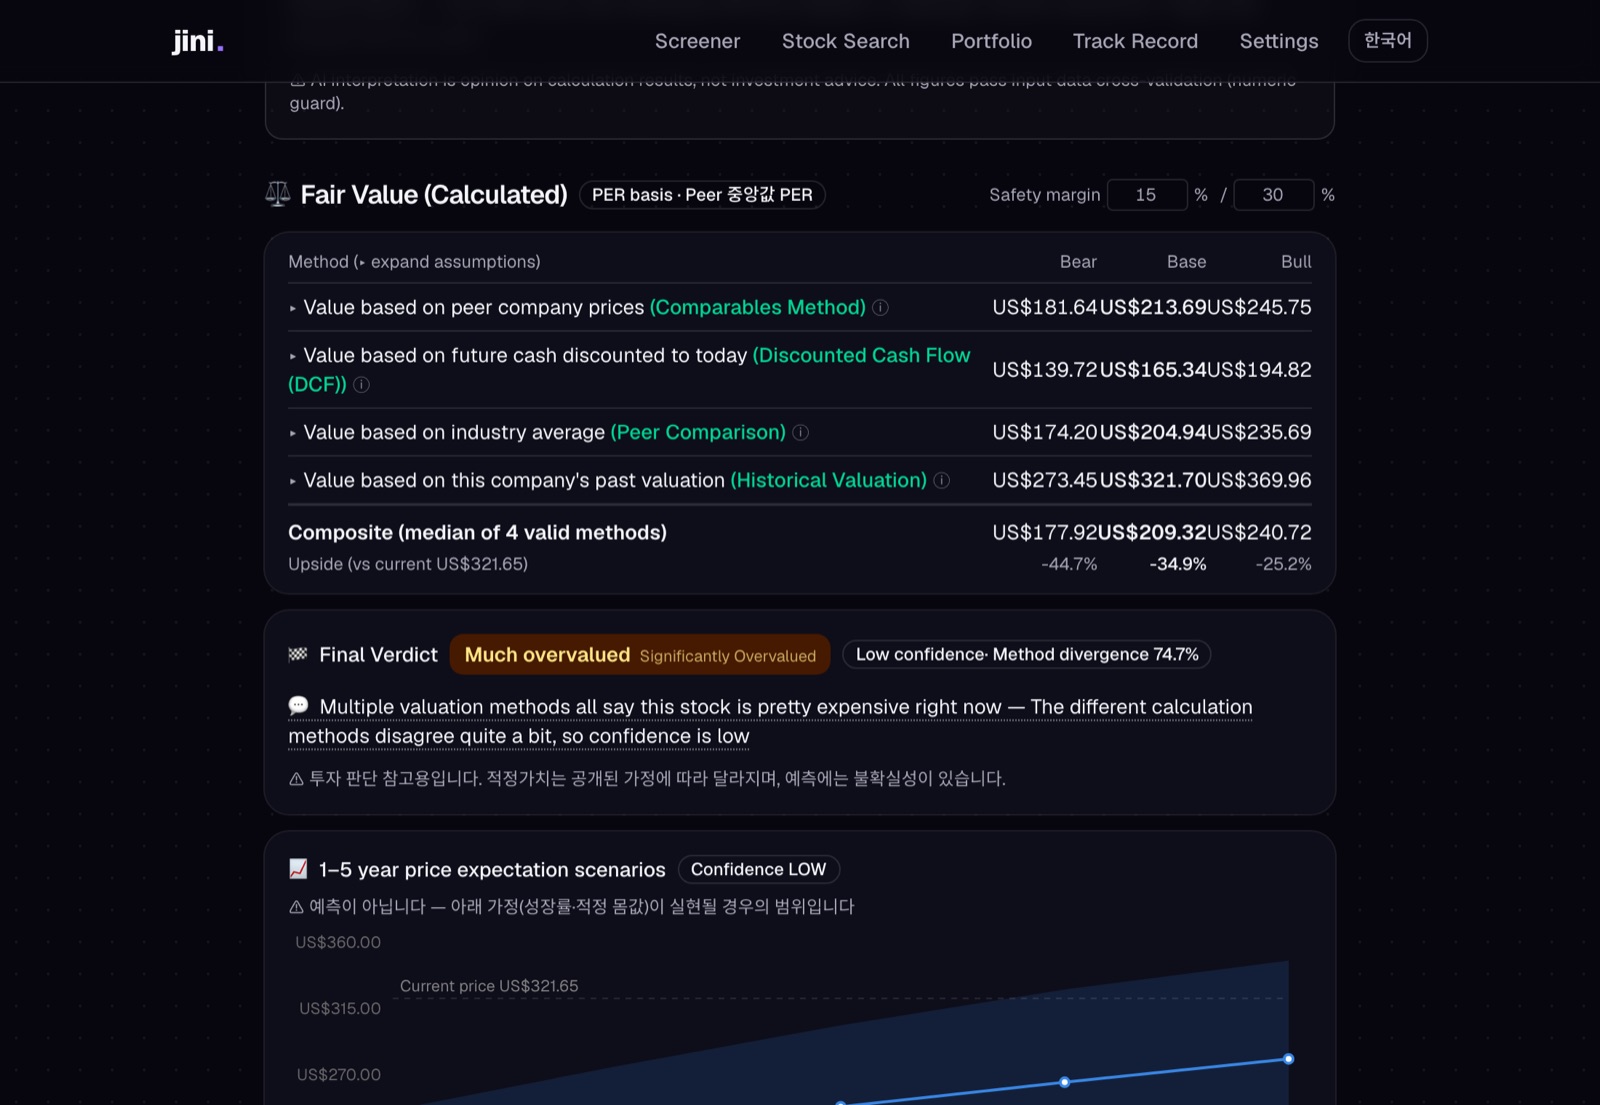Click the speech bubble icon in verdict summary

tap(298, 706)
